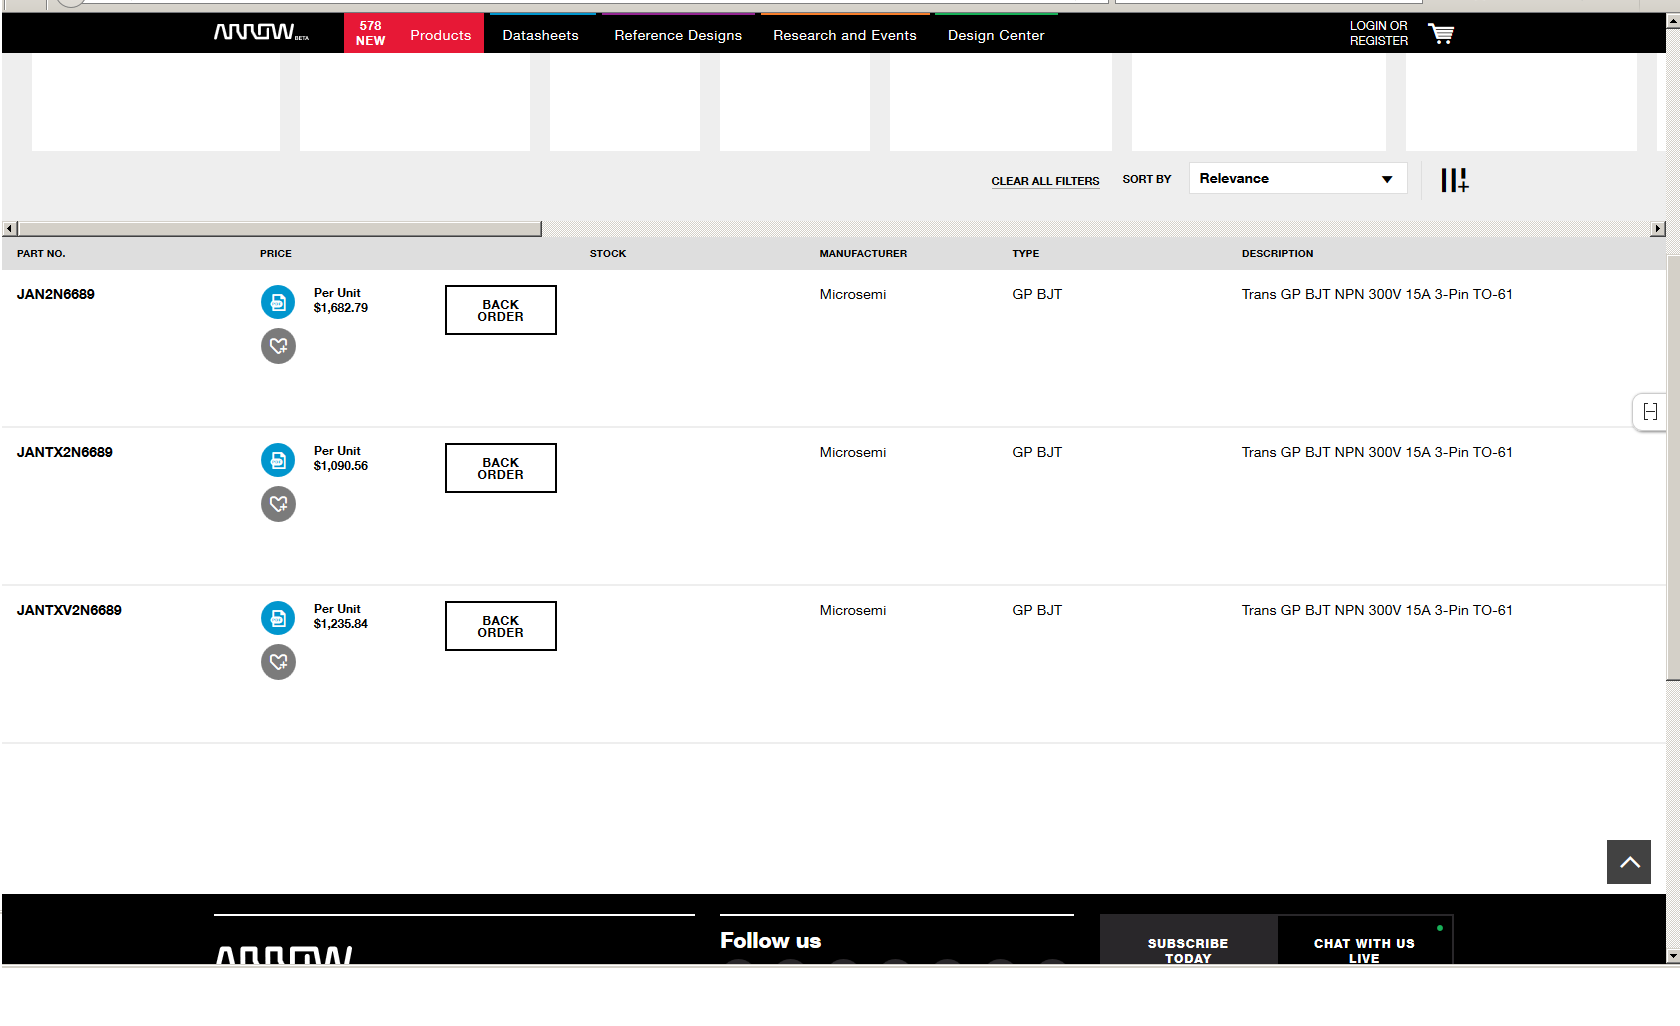Add JANTX2N6689 to favorites heart icon
The image size is (1680, 1026).
[x=278, y=504]
